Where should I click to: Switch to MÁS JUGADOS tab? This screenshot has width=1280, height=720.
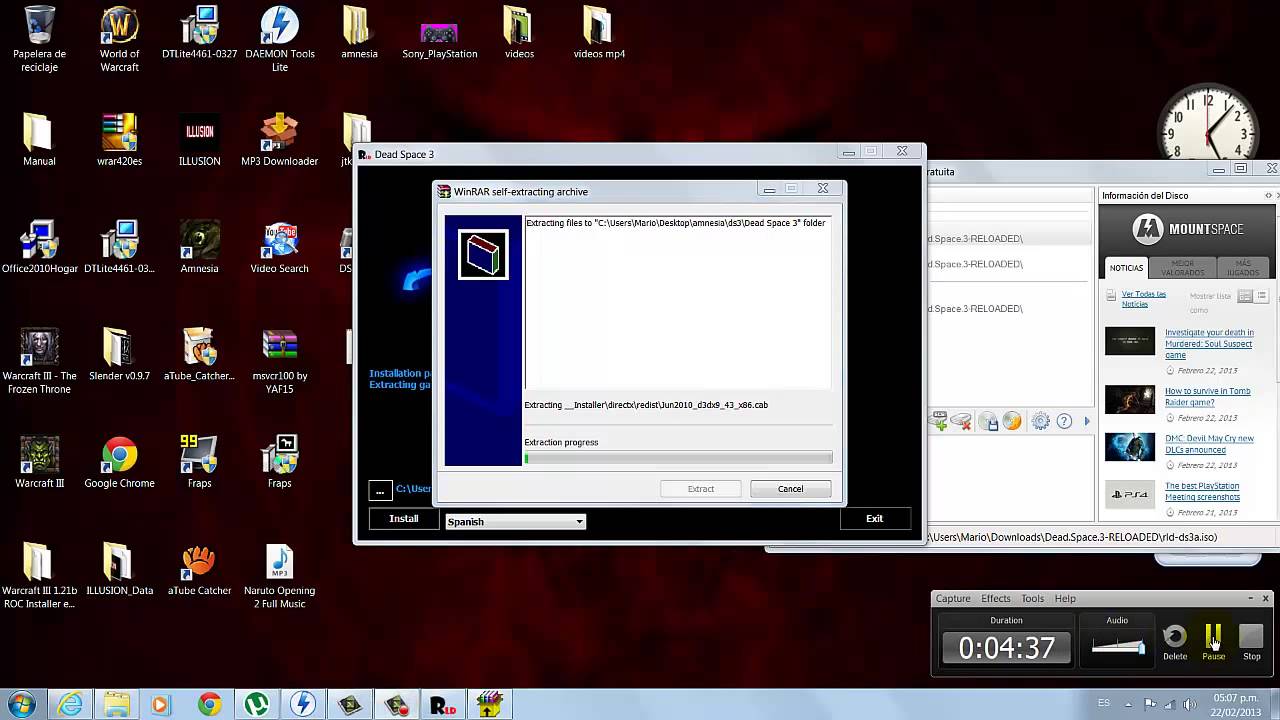point(1243,268)
